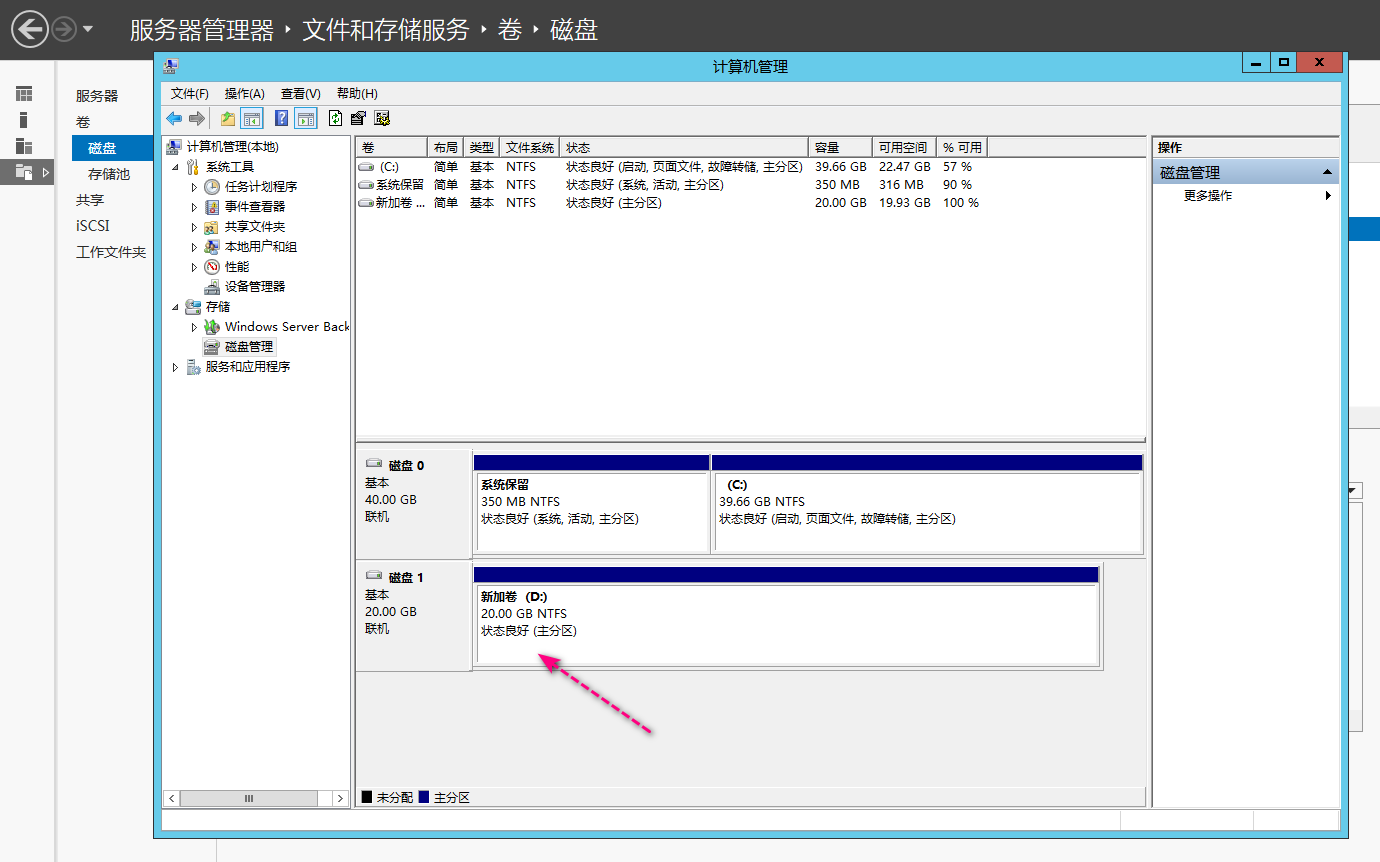Click 文件和存储服务 in the breadcrumb title
Screen dimensions: 1380x862
pyautogui.click(x=386, y=30)
